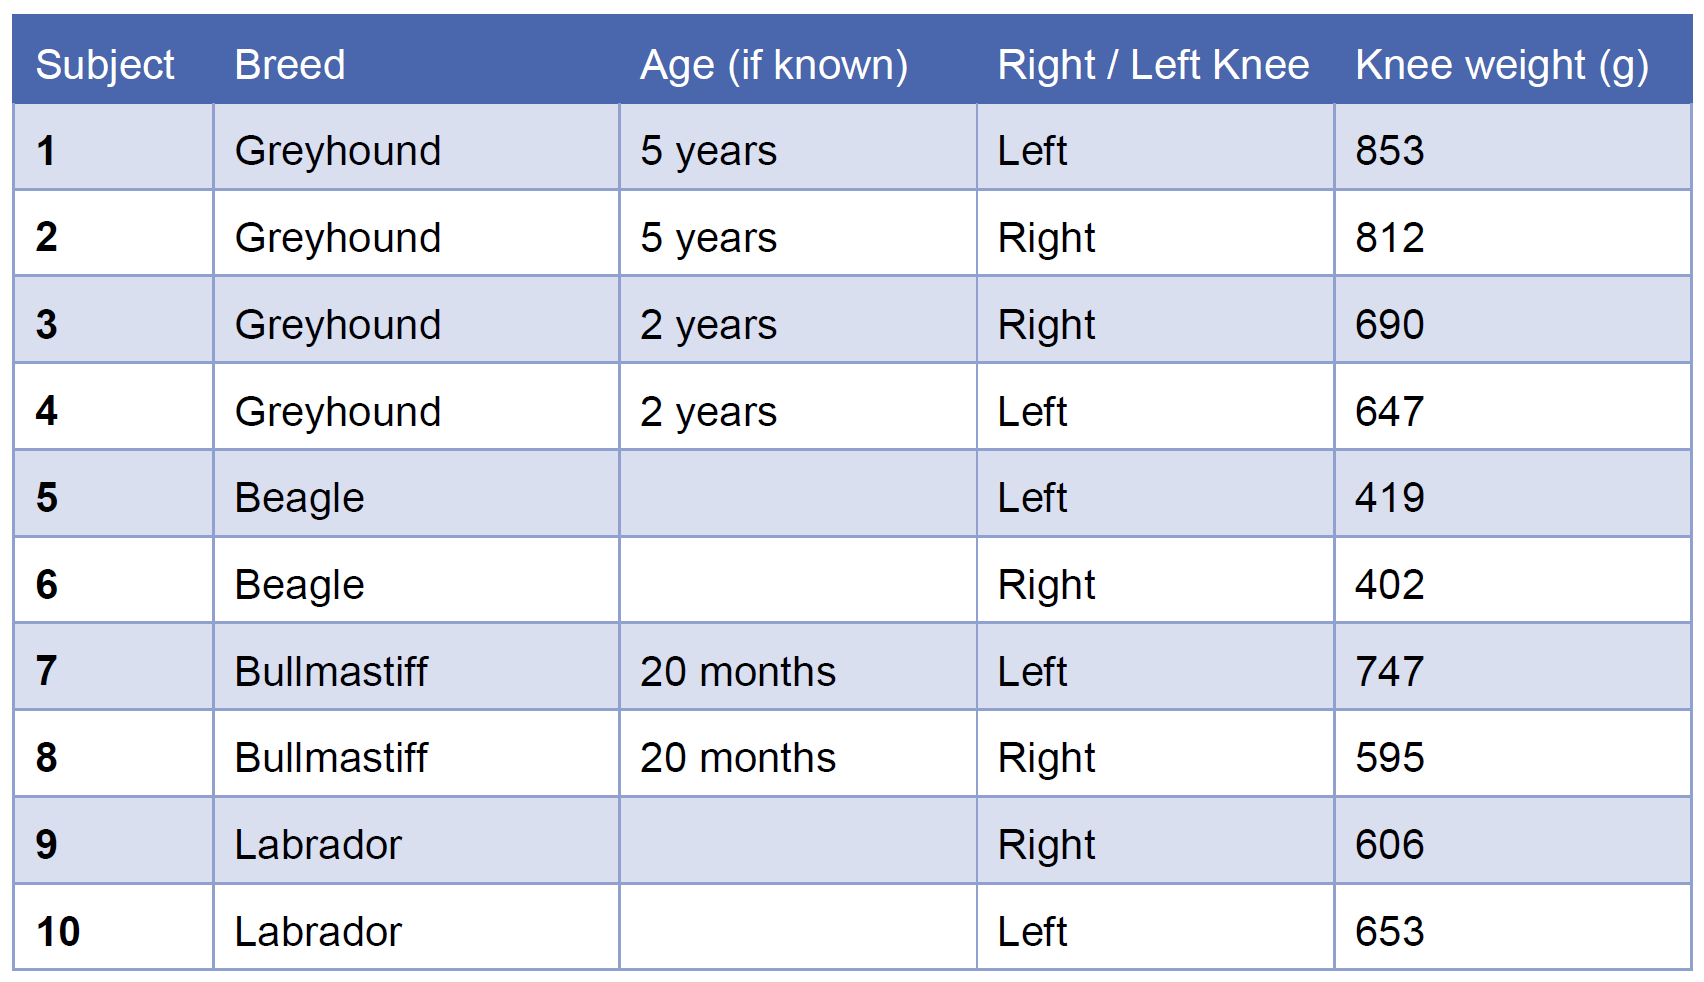
Task: Select the Beagle cell in subject 6 row
Action: [x=299, y=585]
